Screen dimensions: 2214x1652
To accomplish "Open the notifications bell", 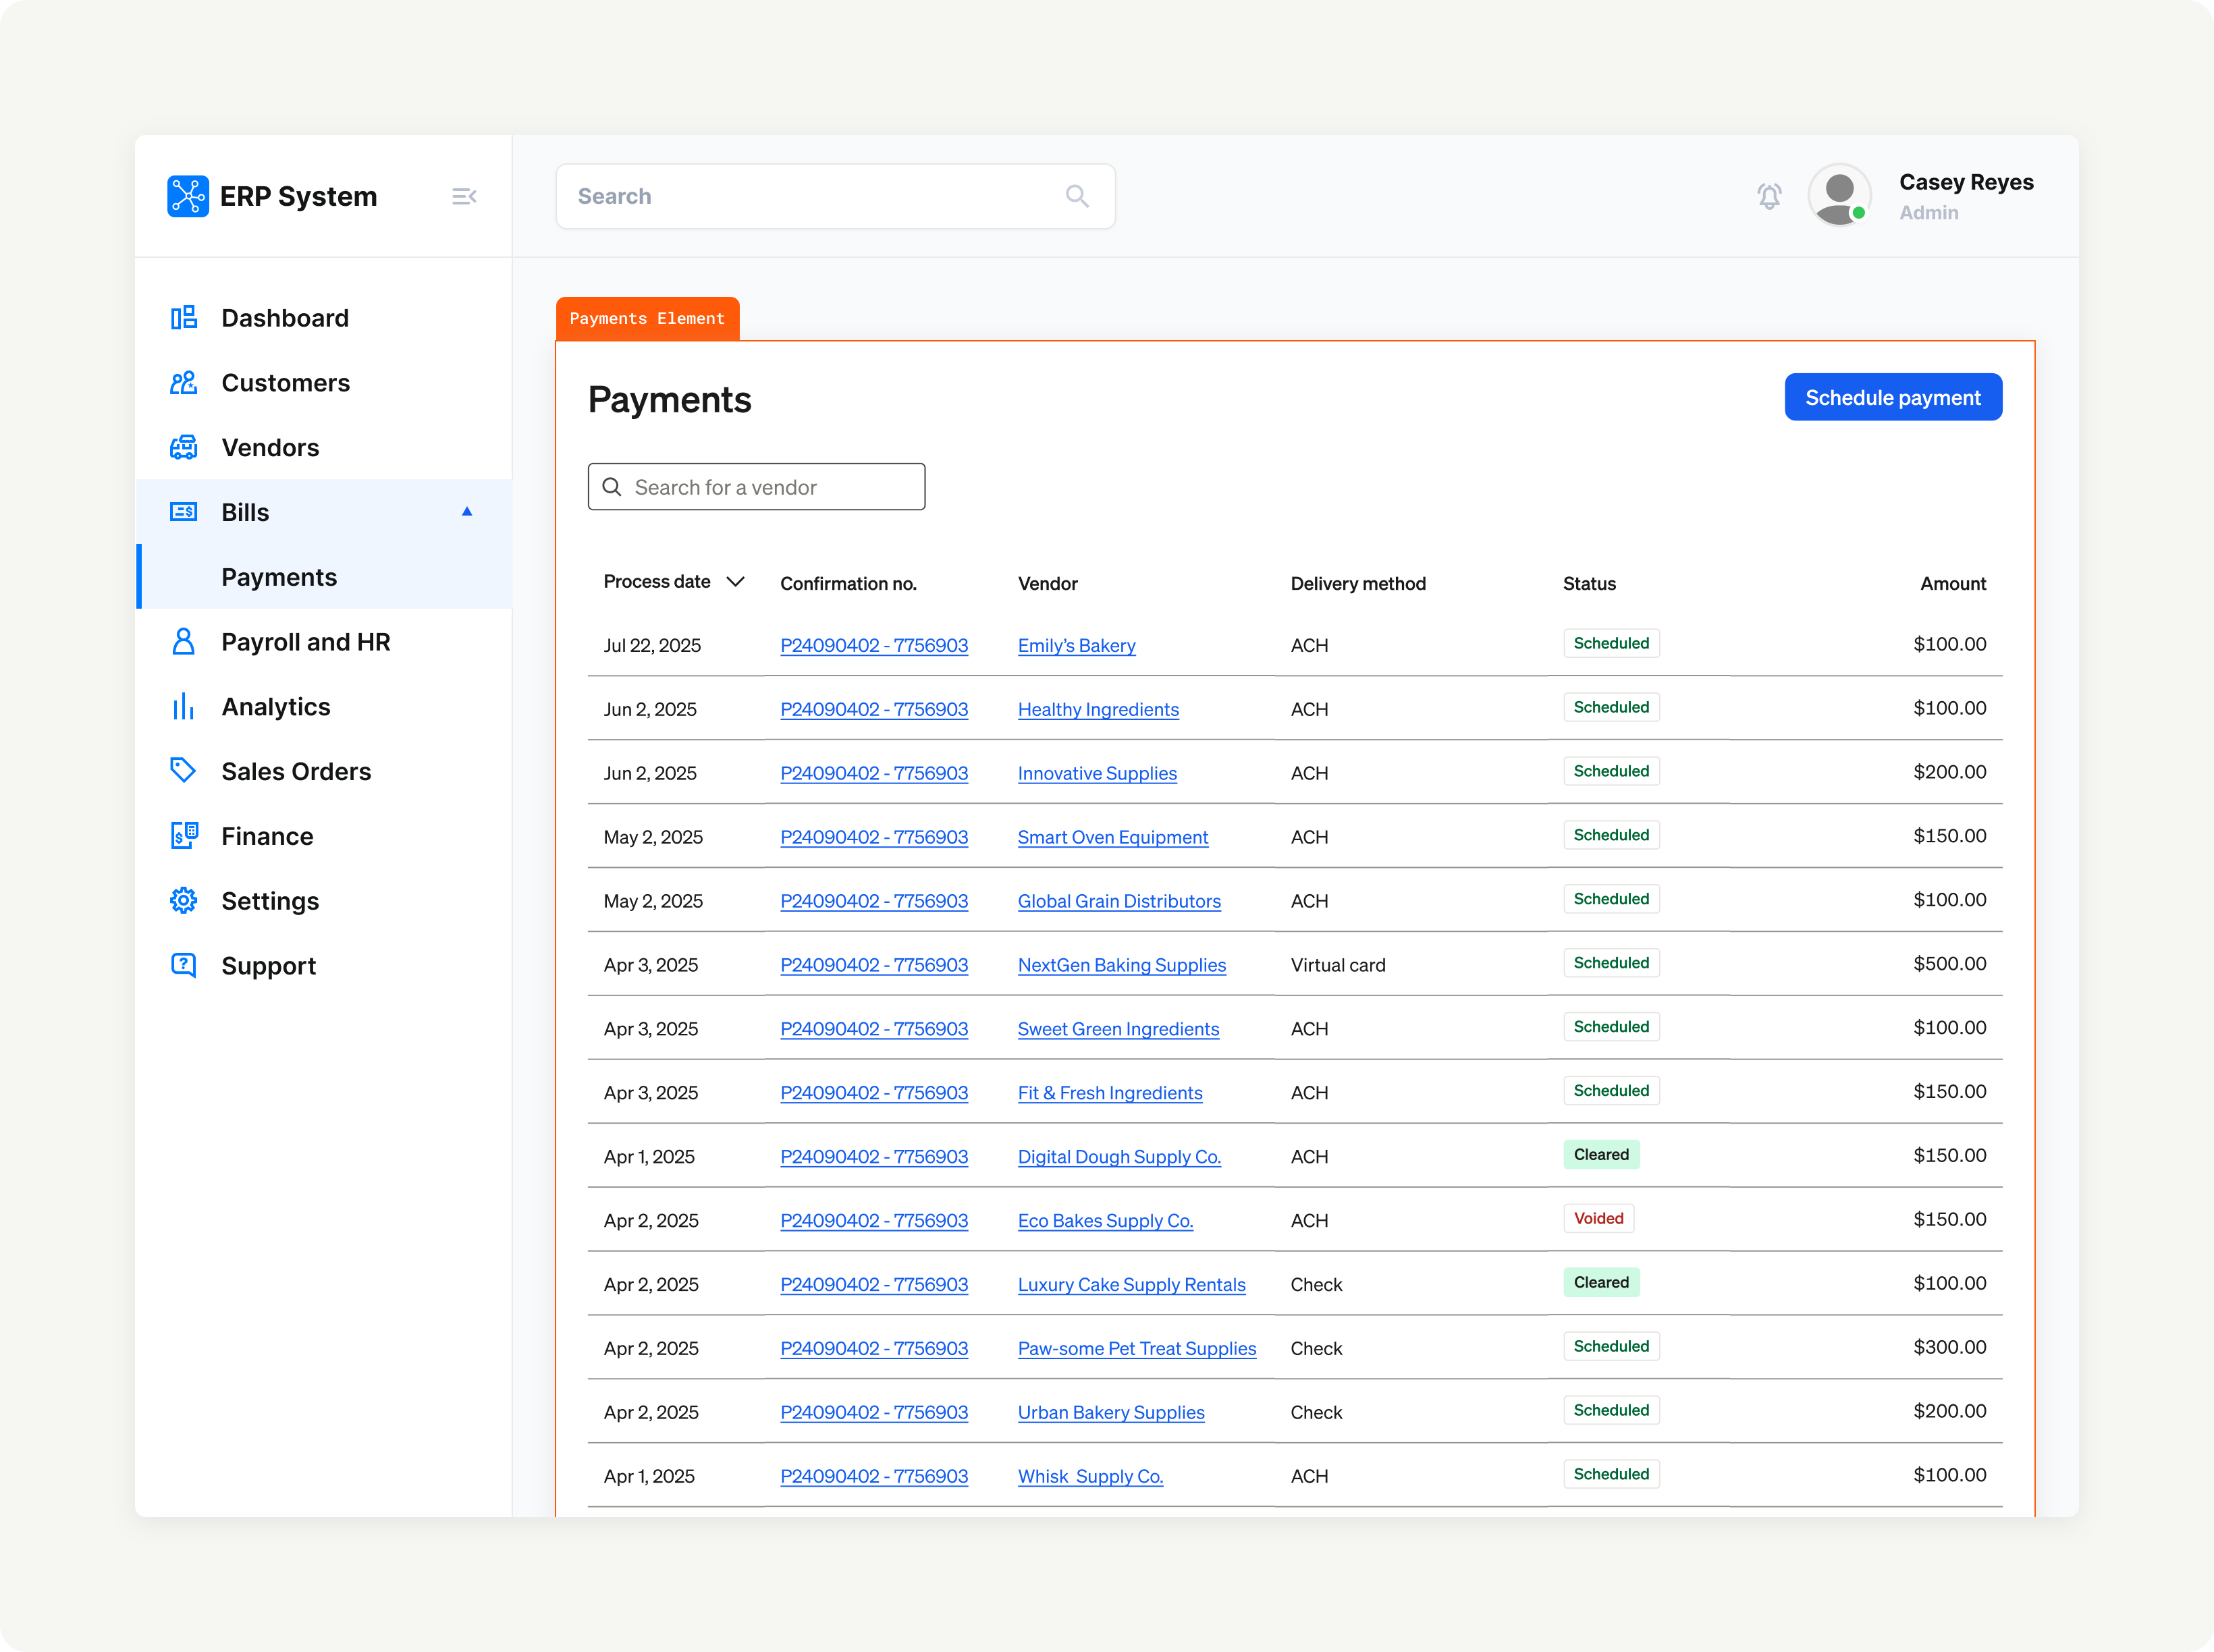I will pyautogui.click(x=1769, y=196).
